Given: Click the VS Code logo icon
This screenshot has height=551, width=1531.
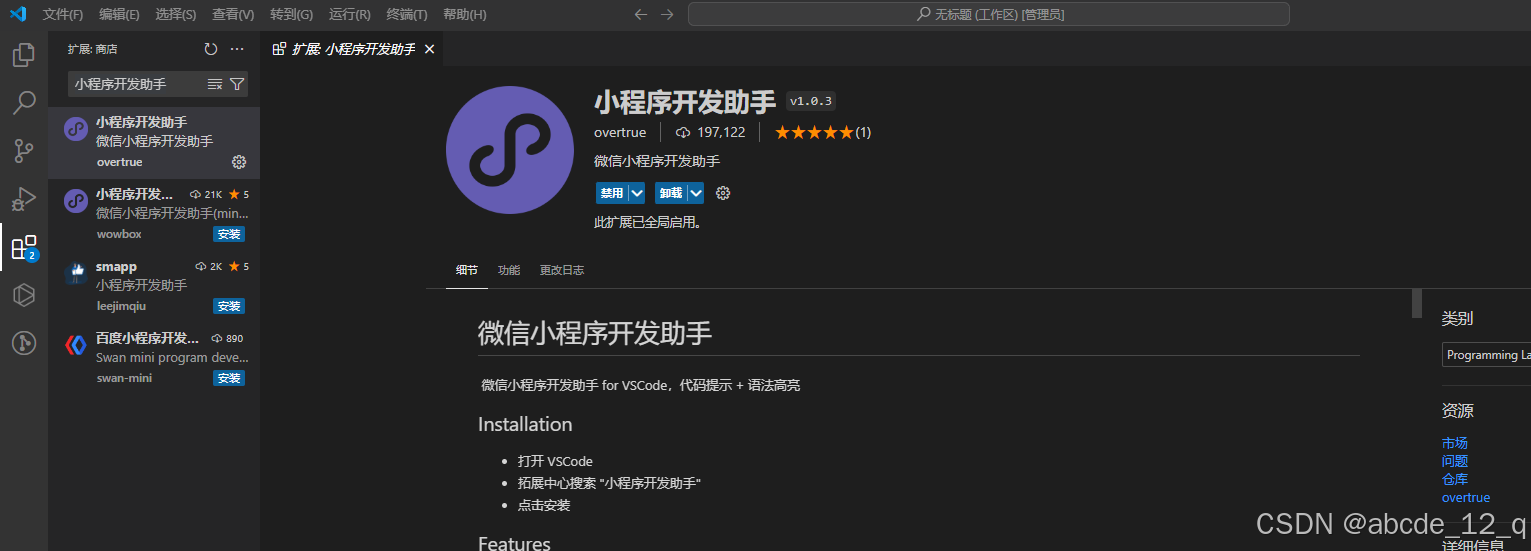Looking at the screenshot, I should tap(18, 14).
